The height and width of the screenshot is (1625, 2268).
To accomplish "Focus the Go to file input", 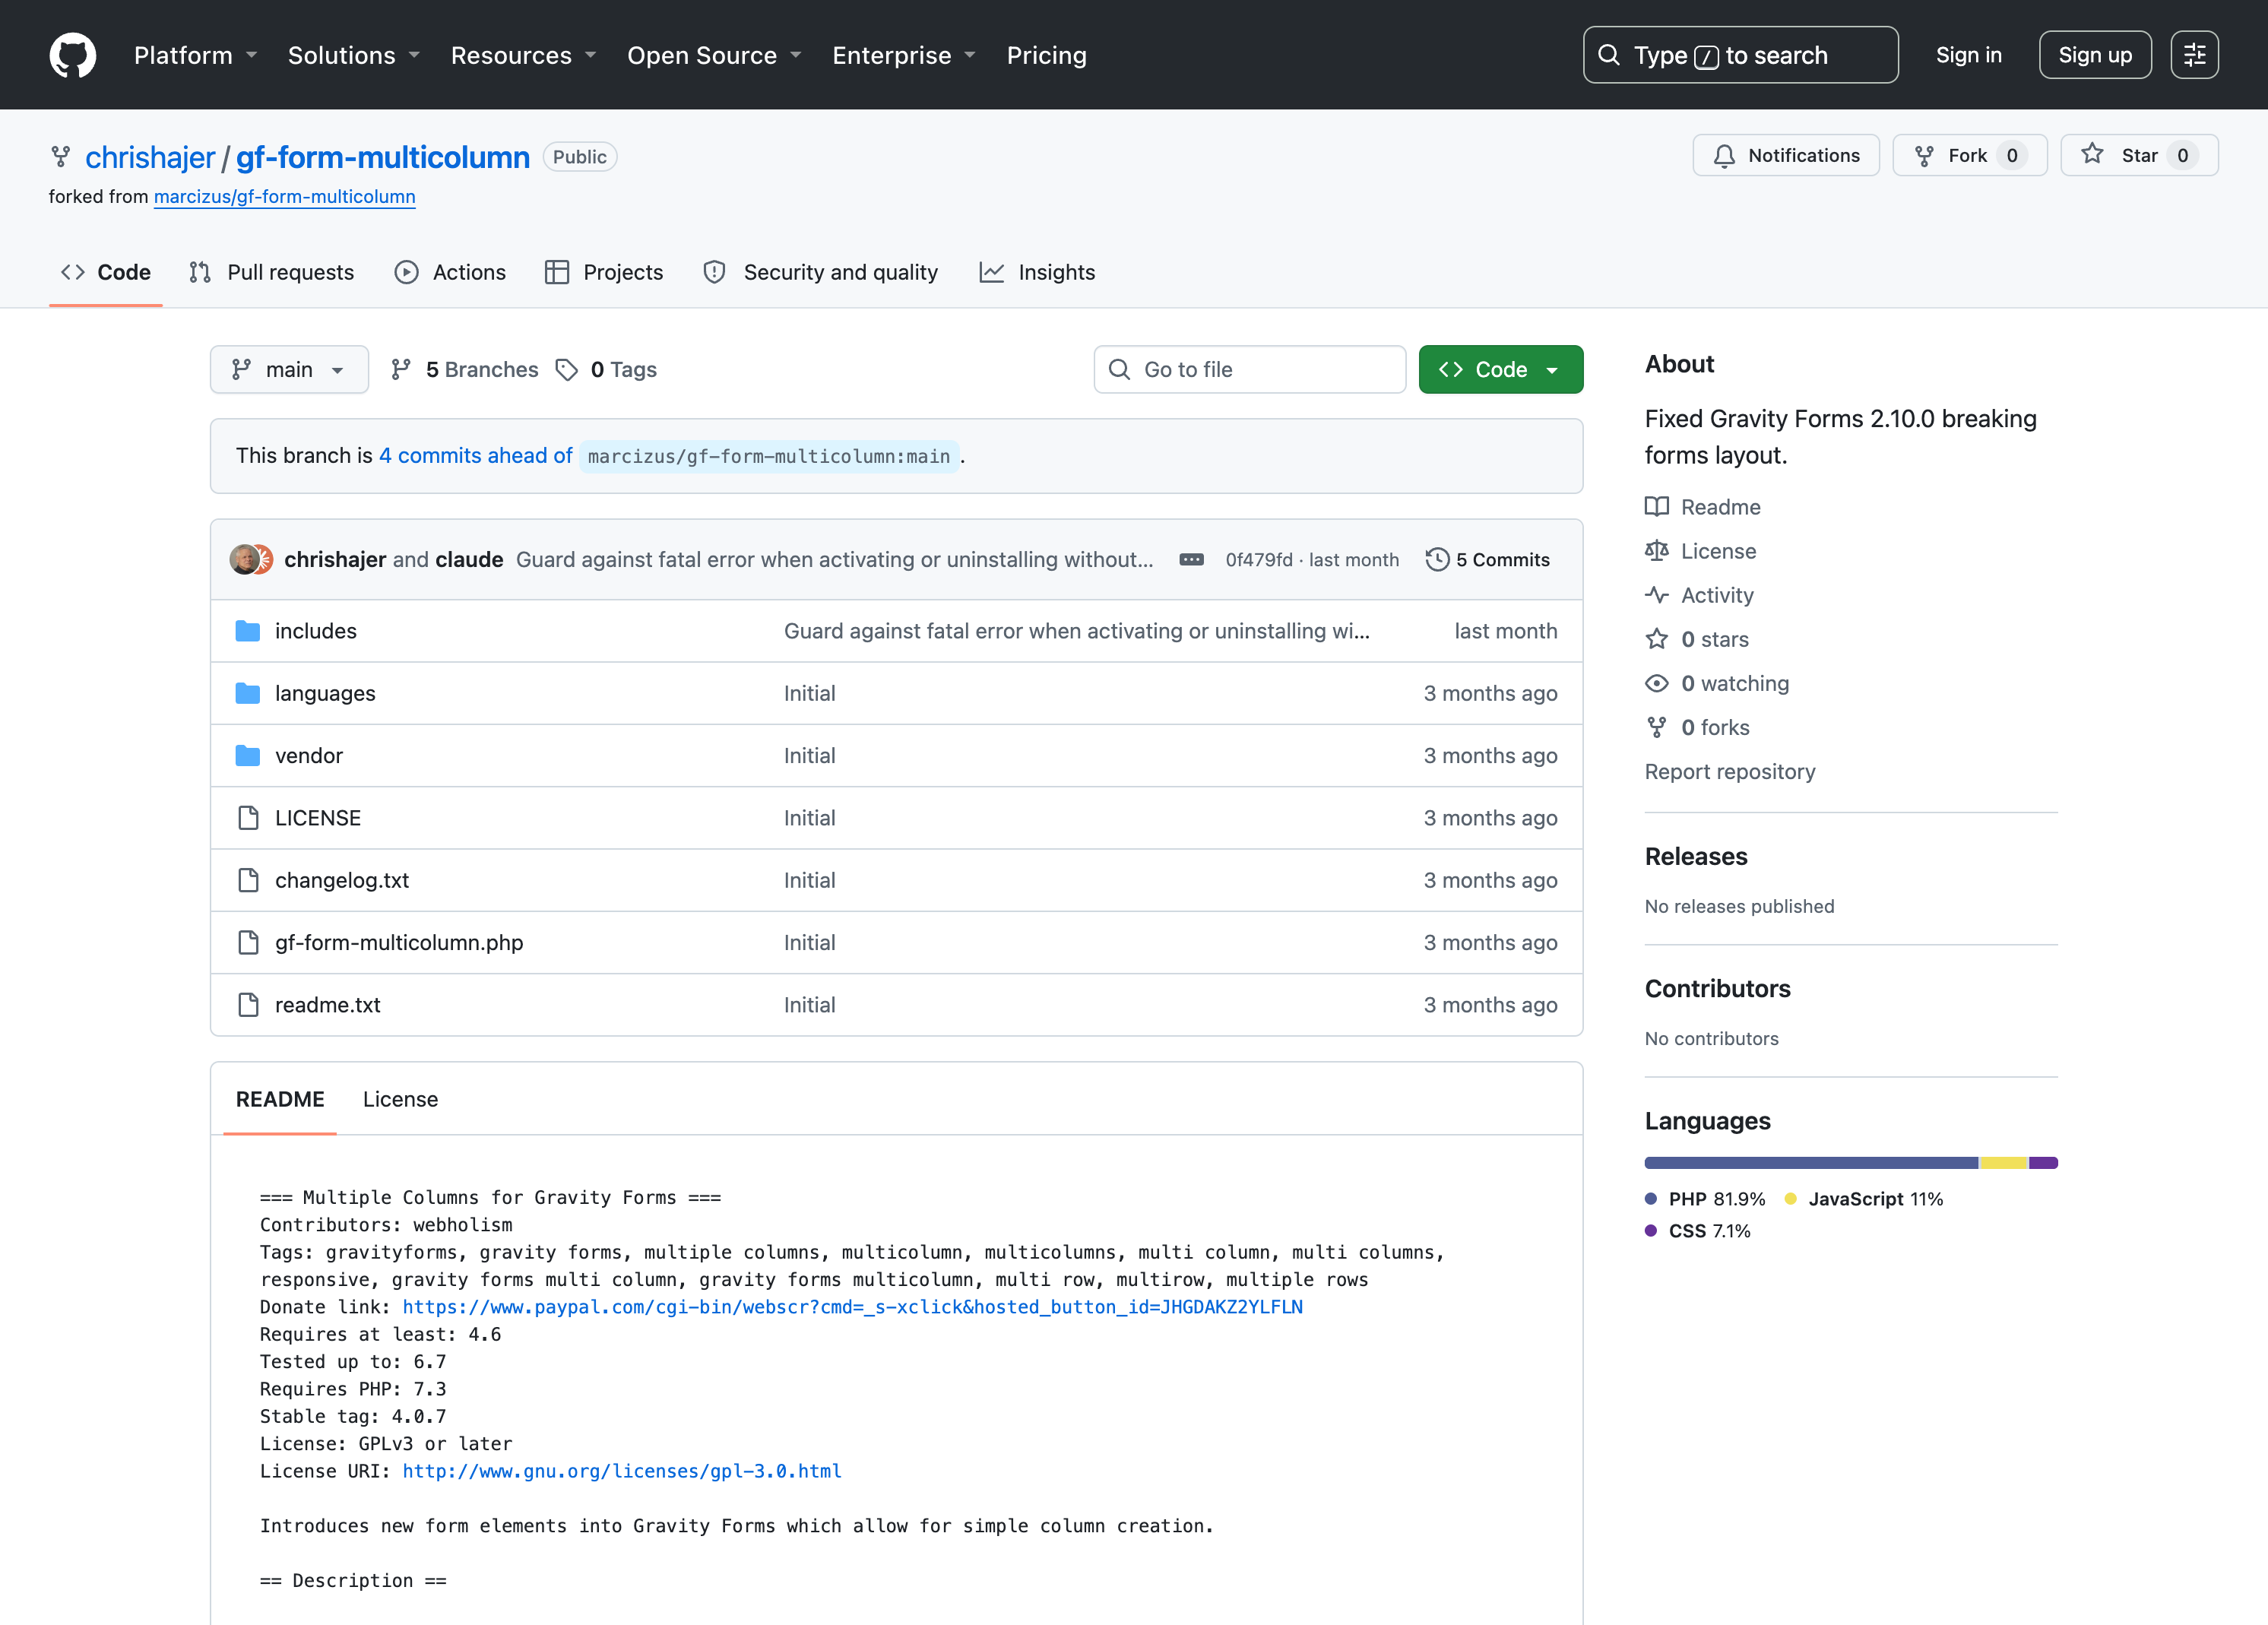I will coord(1250,370).
